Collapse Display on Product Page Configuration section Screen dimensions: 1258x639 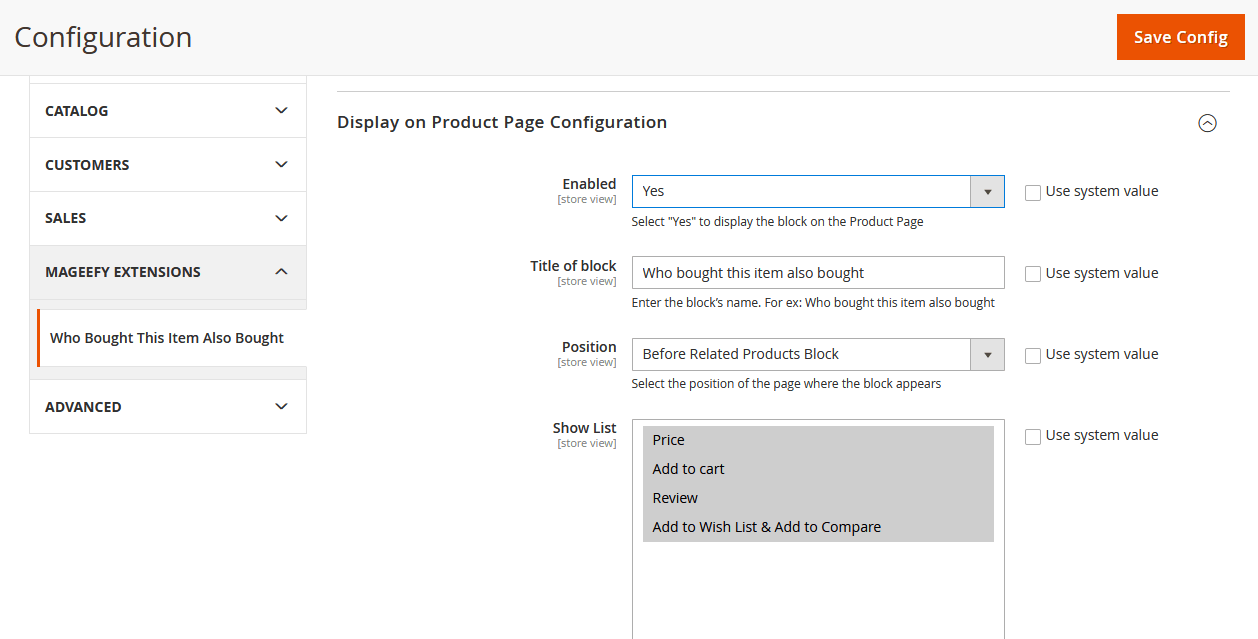click(x=1207, y=123)
